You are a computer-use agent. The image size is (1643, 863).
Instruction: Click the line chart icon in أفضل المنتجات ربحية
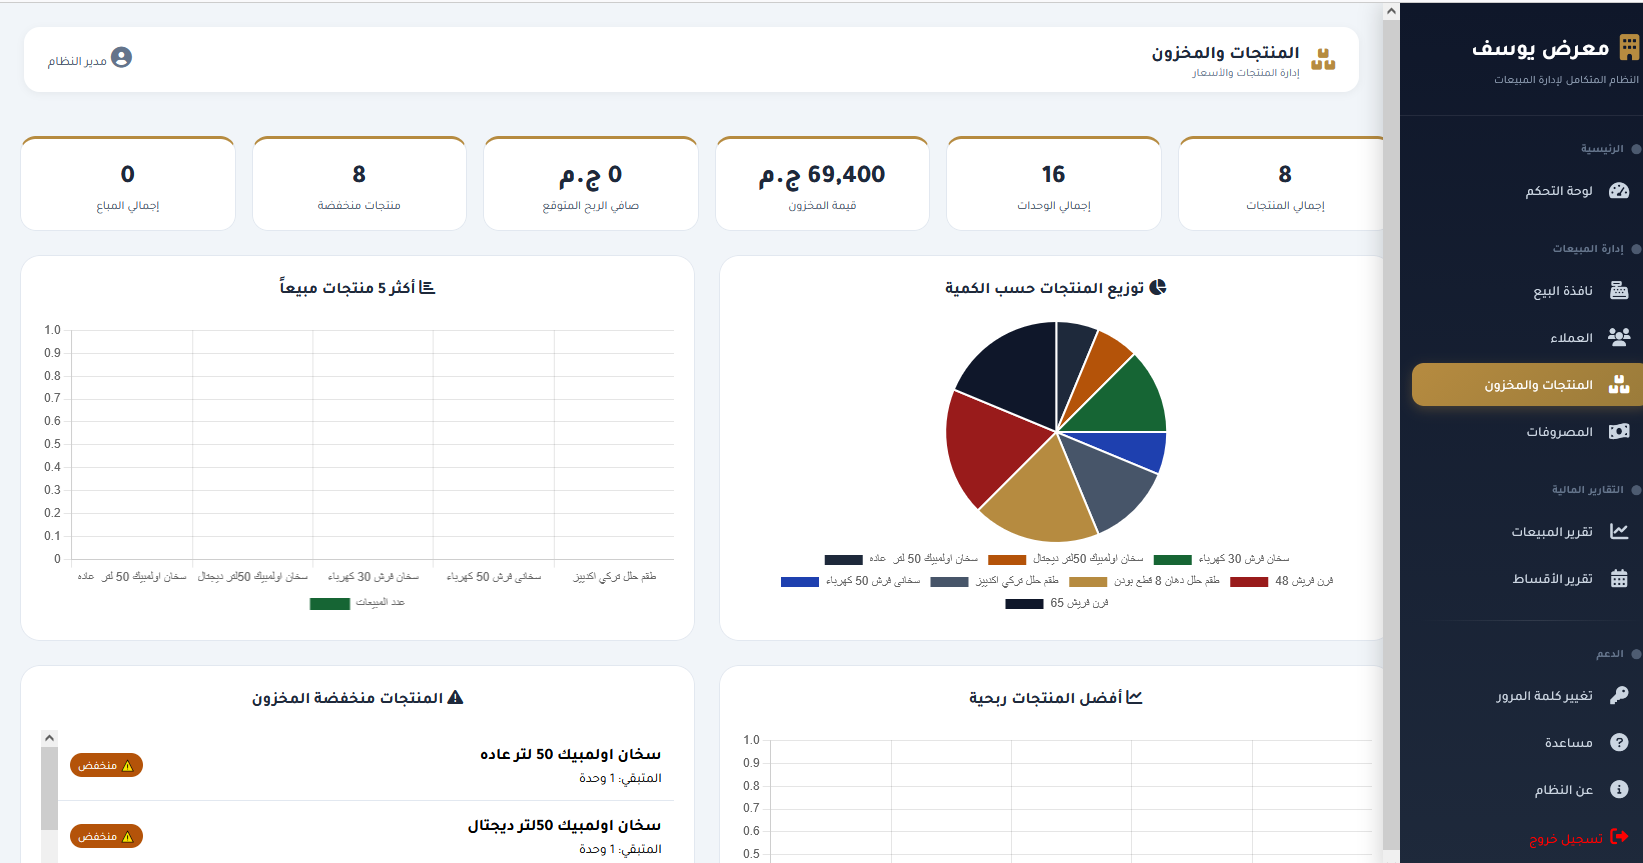[x=1134, y=697]
